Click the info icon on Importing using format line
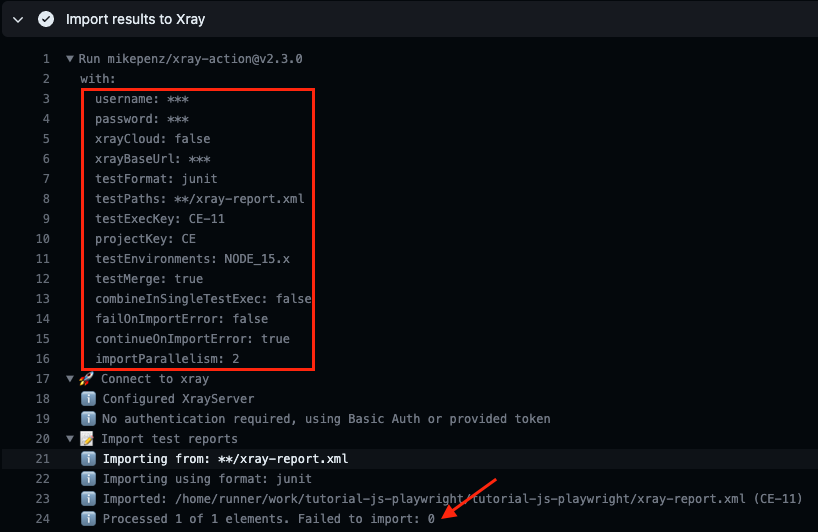818x532 pixels. click(x=88, y=479)
